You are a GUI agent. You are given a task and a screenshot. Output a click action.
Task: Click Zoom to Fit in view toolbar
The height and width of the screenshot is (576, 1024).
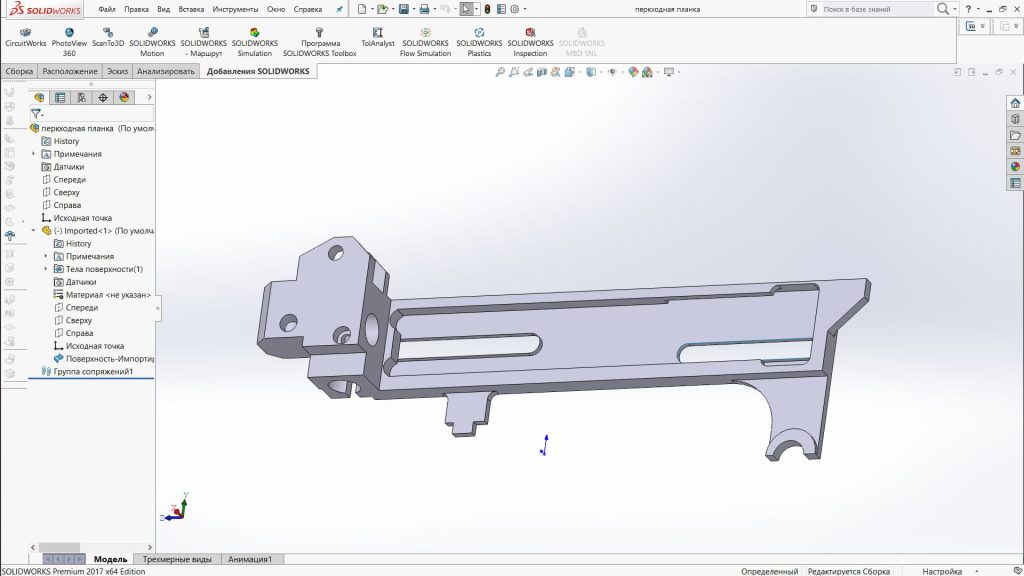coord(500,72)
